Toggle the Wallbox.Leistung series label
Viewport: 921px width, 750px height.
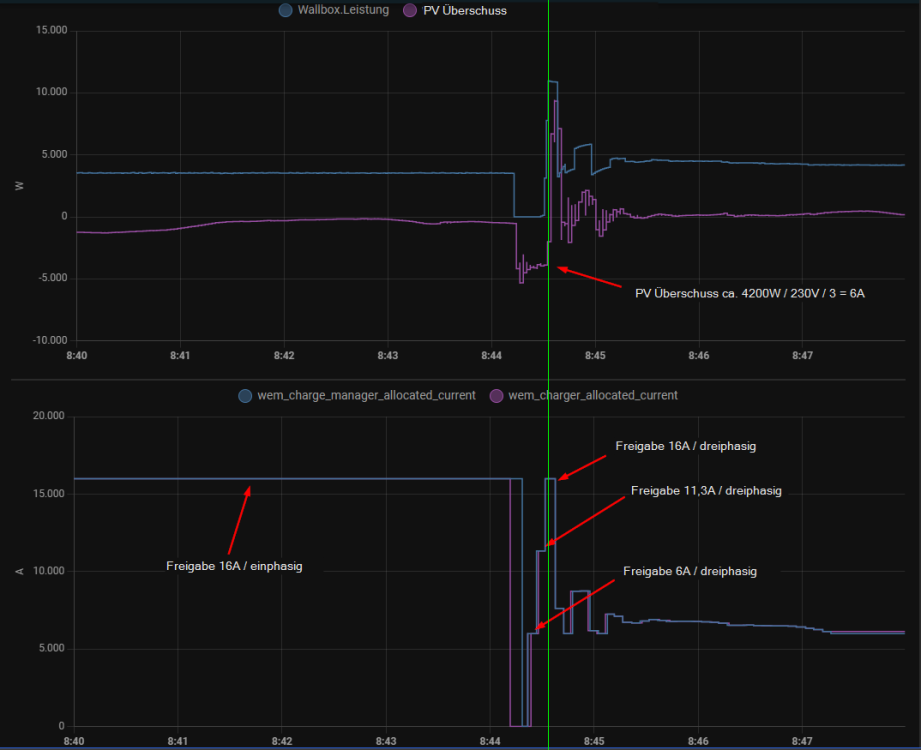[343, 11]
